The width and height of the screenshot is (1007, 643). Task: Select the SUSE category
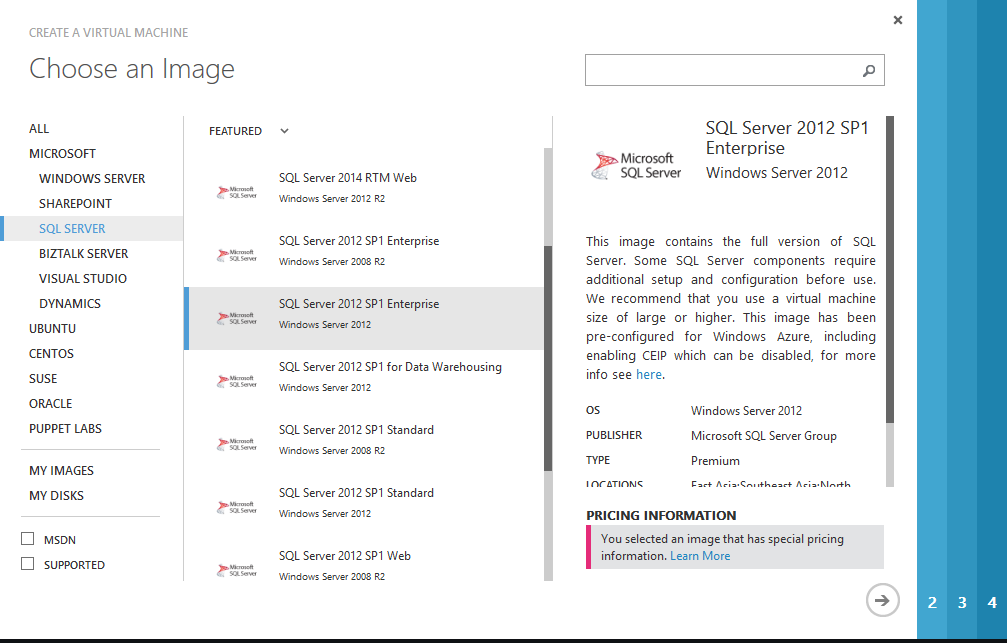43,379
